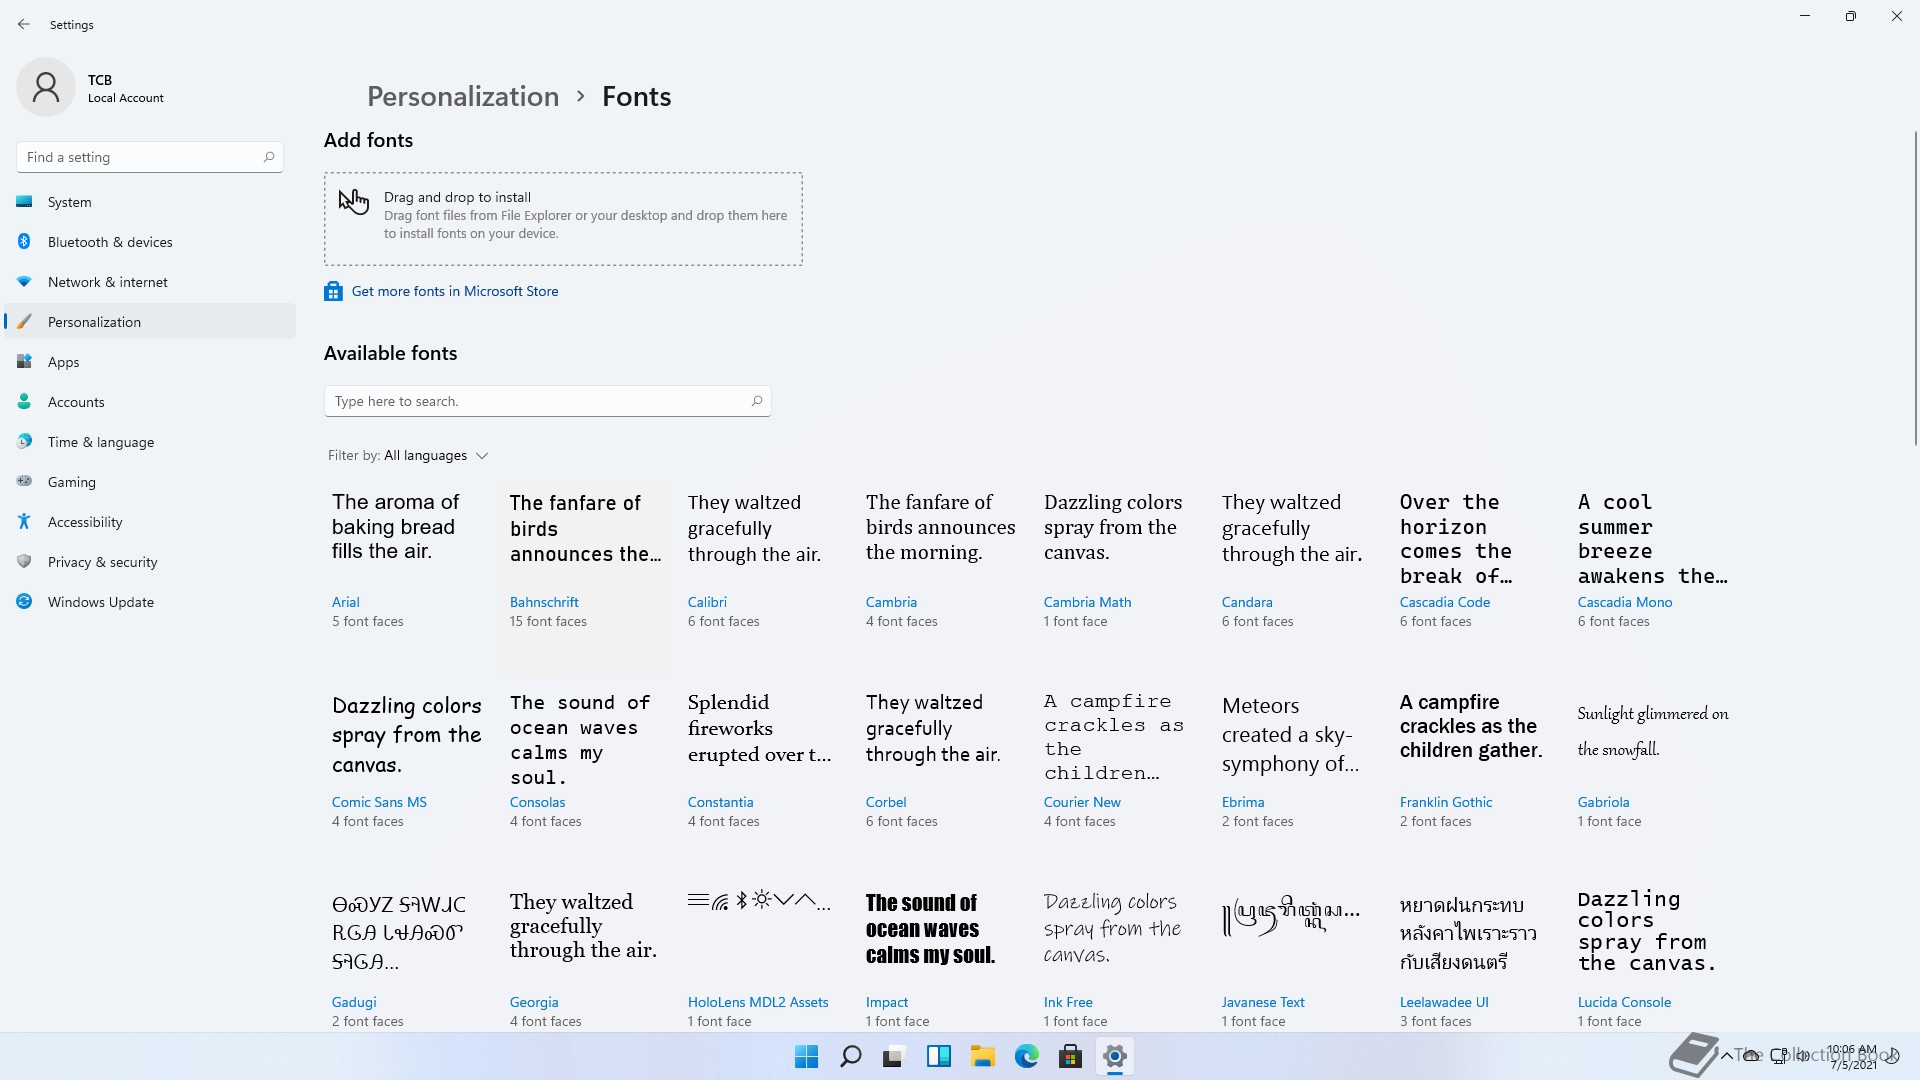Open Microsoft Store from the taskbar
The image size is (1920, 1080).
[x=1070, y=1056]
